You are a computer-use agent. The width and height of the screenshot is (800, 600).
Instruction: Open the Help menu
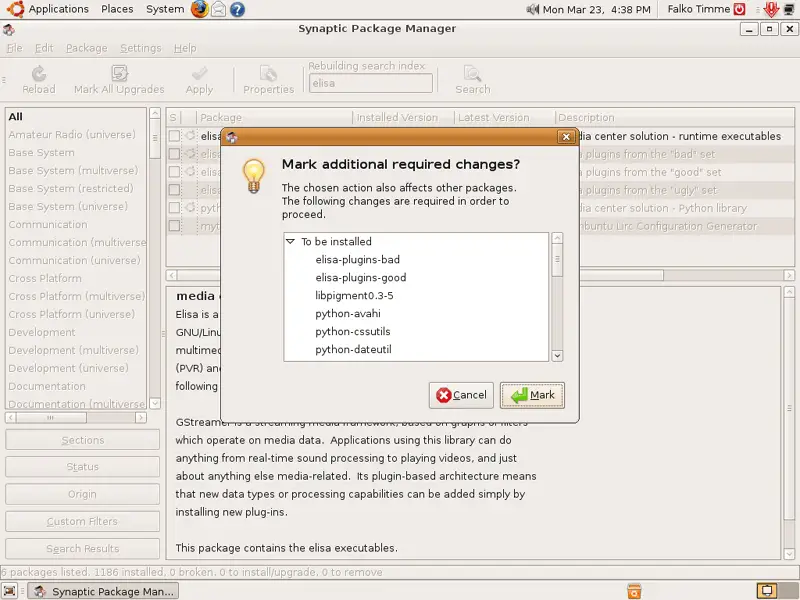(x=185, y=48)
